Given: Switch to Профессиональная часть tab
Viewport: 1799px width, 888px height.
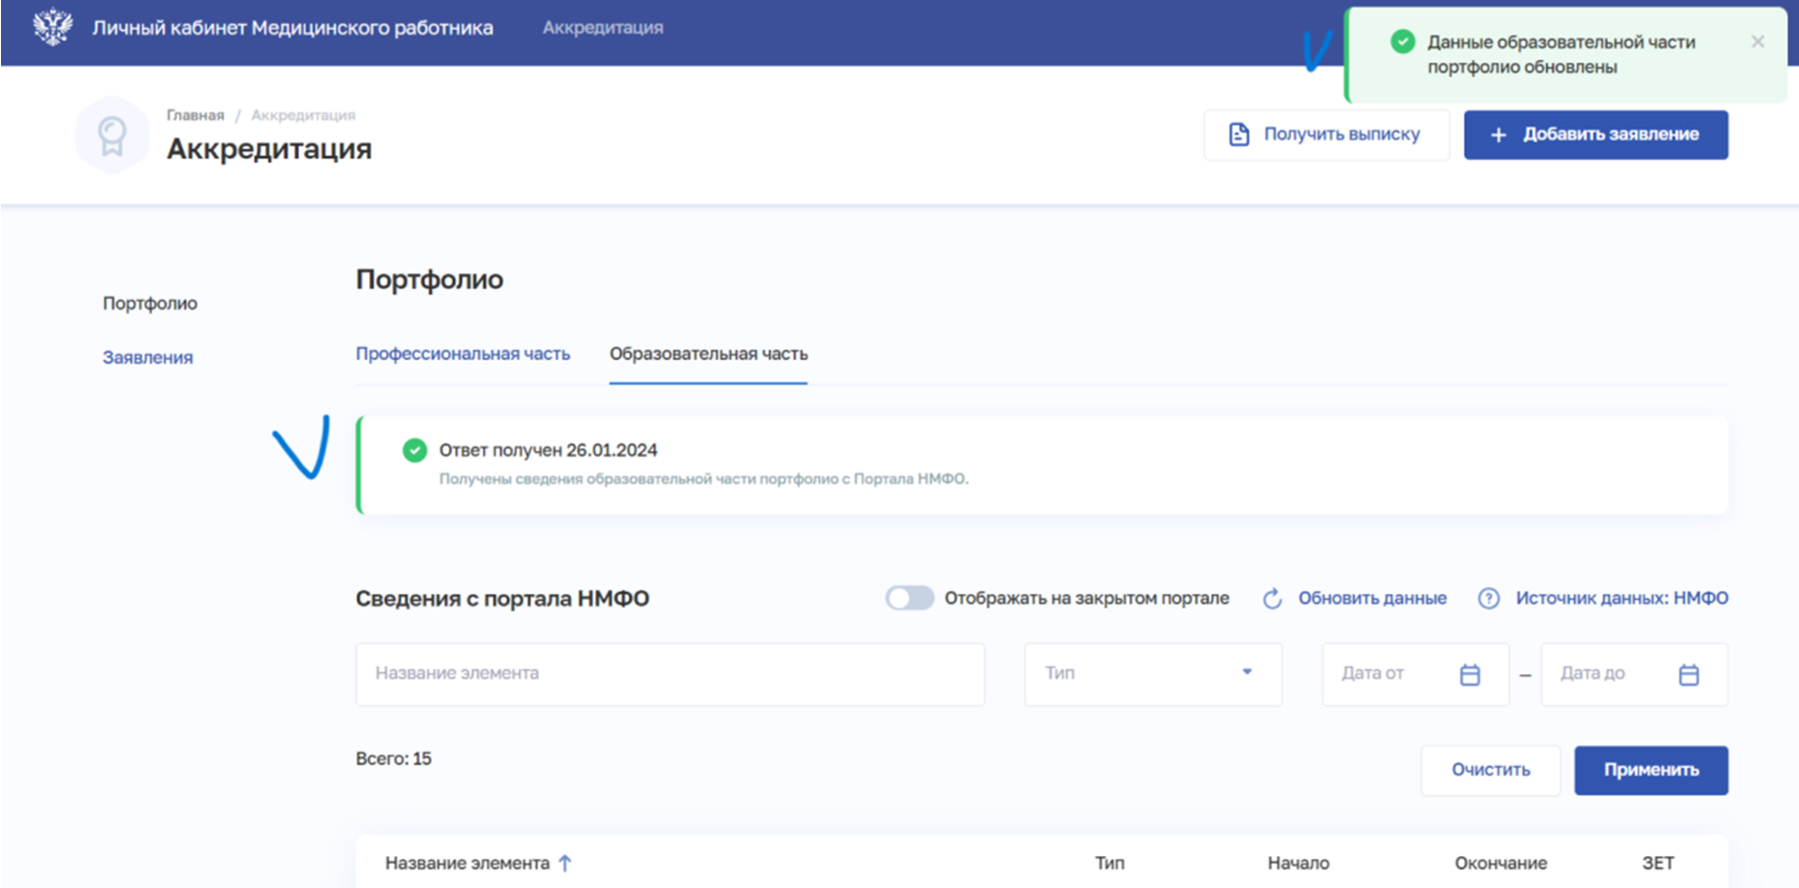Looking at the screenshot, I should click(463, 354).
